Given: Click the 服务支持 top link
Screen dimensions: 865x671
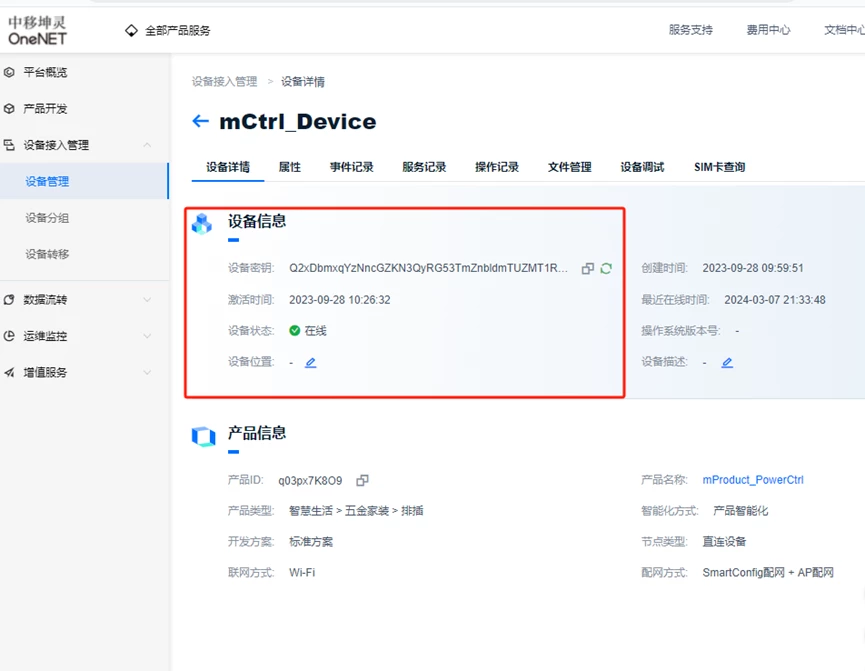Looking at the screenshot, I should coord(691,30).
